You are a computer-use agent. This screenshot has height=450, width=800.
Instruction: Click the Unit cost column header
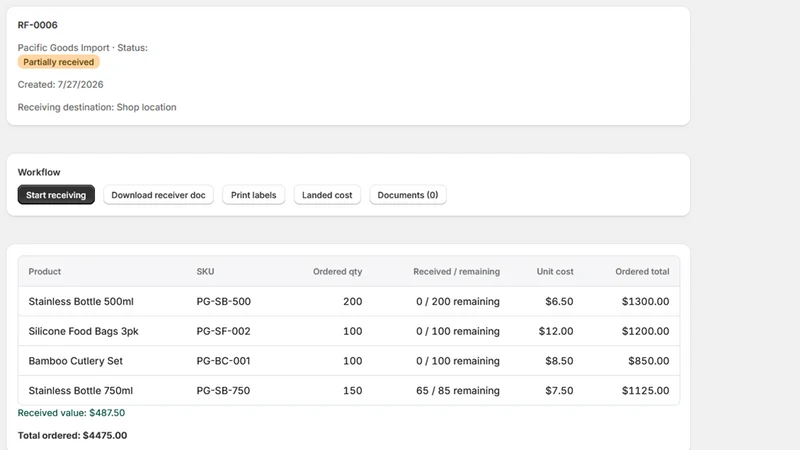click(555, 271)
